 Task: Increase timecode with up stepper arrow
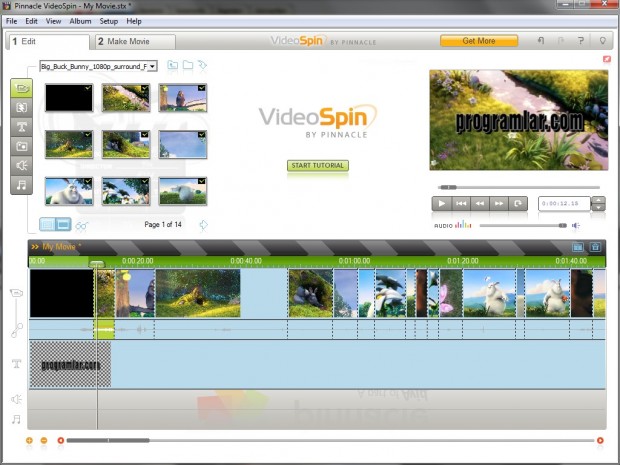coord(598,200)
